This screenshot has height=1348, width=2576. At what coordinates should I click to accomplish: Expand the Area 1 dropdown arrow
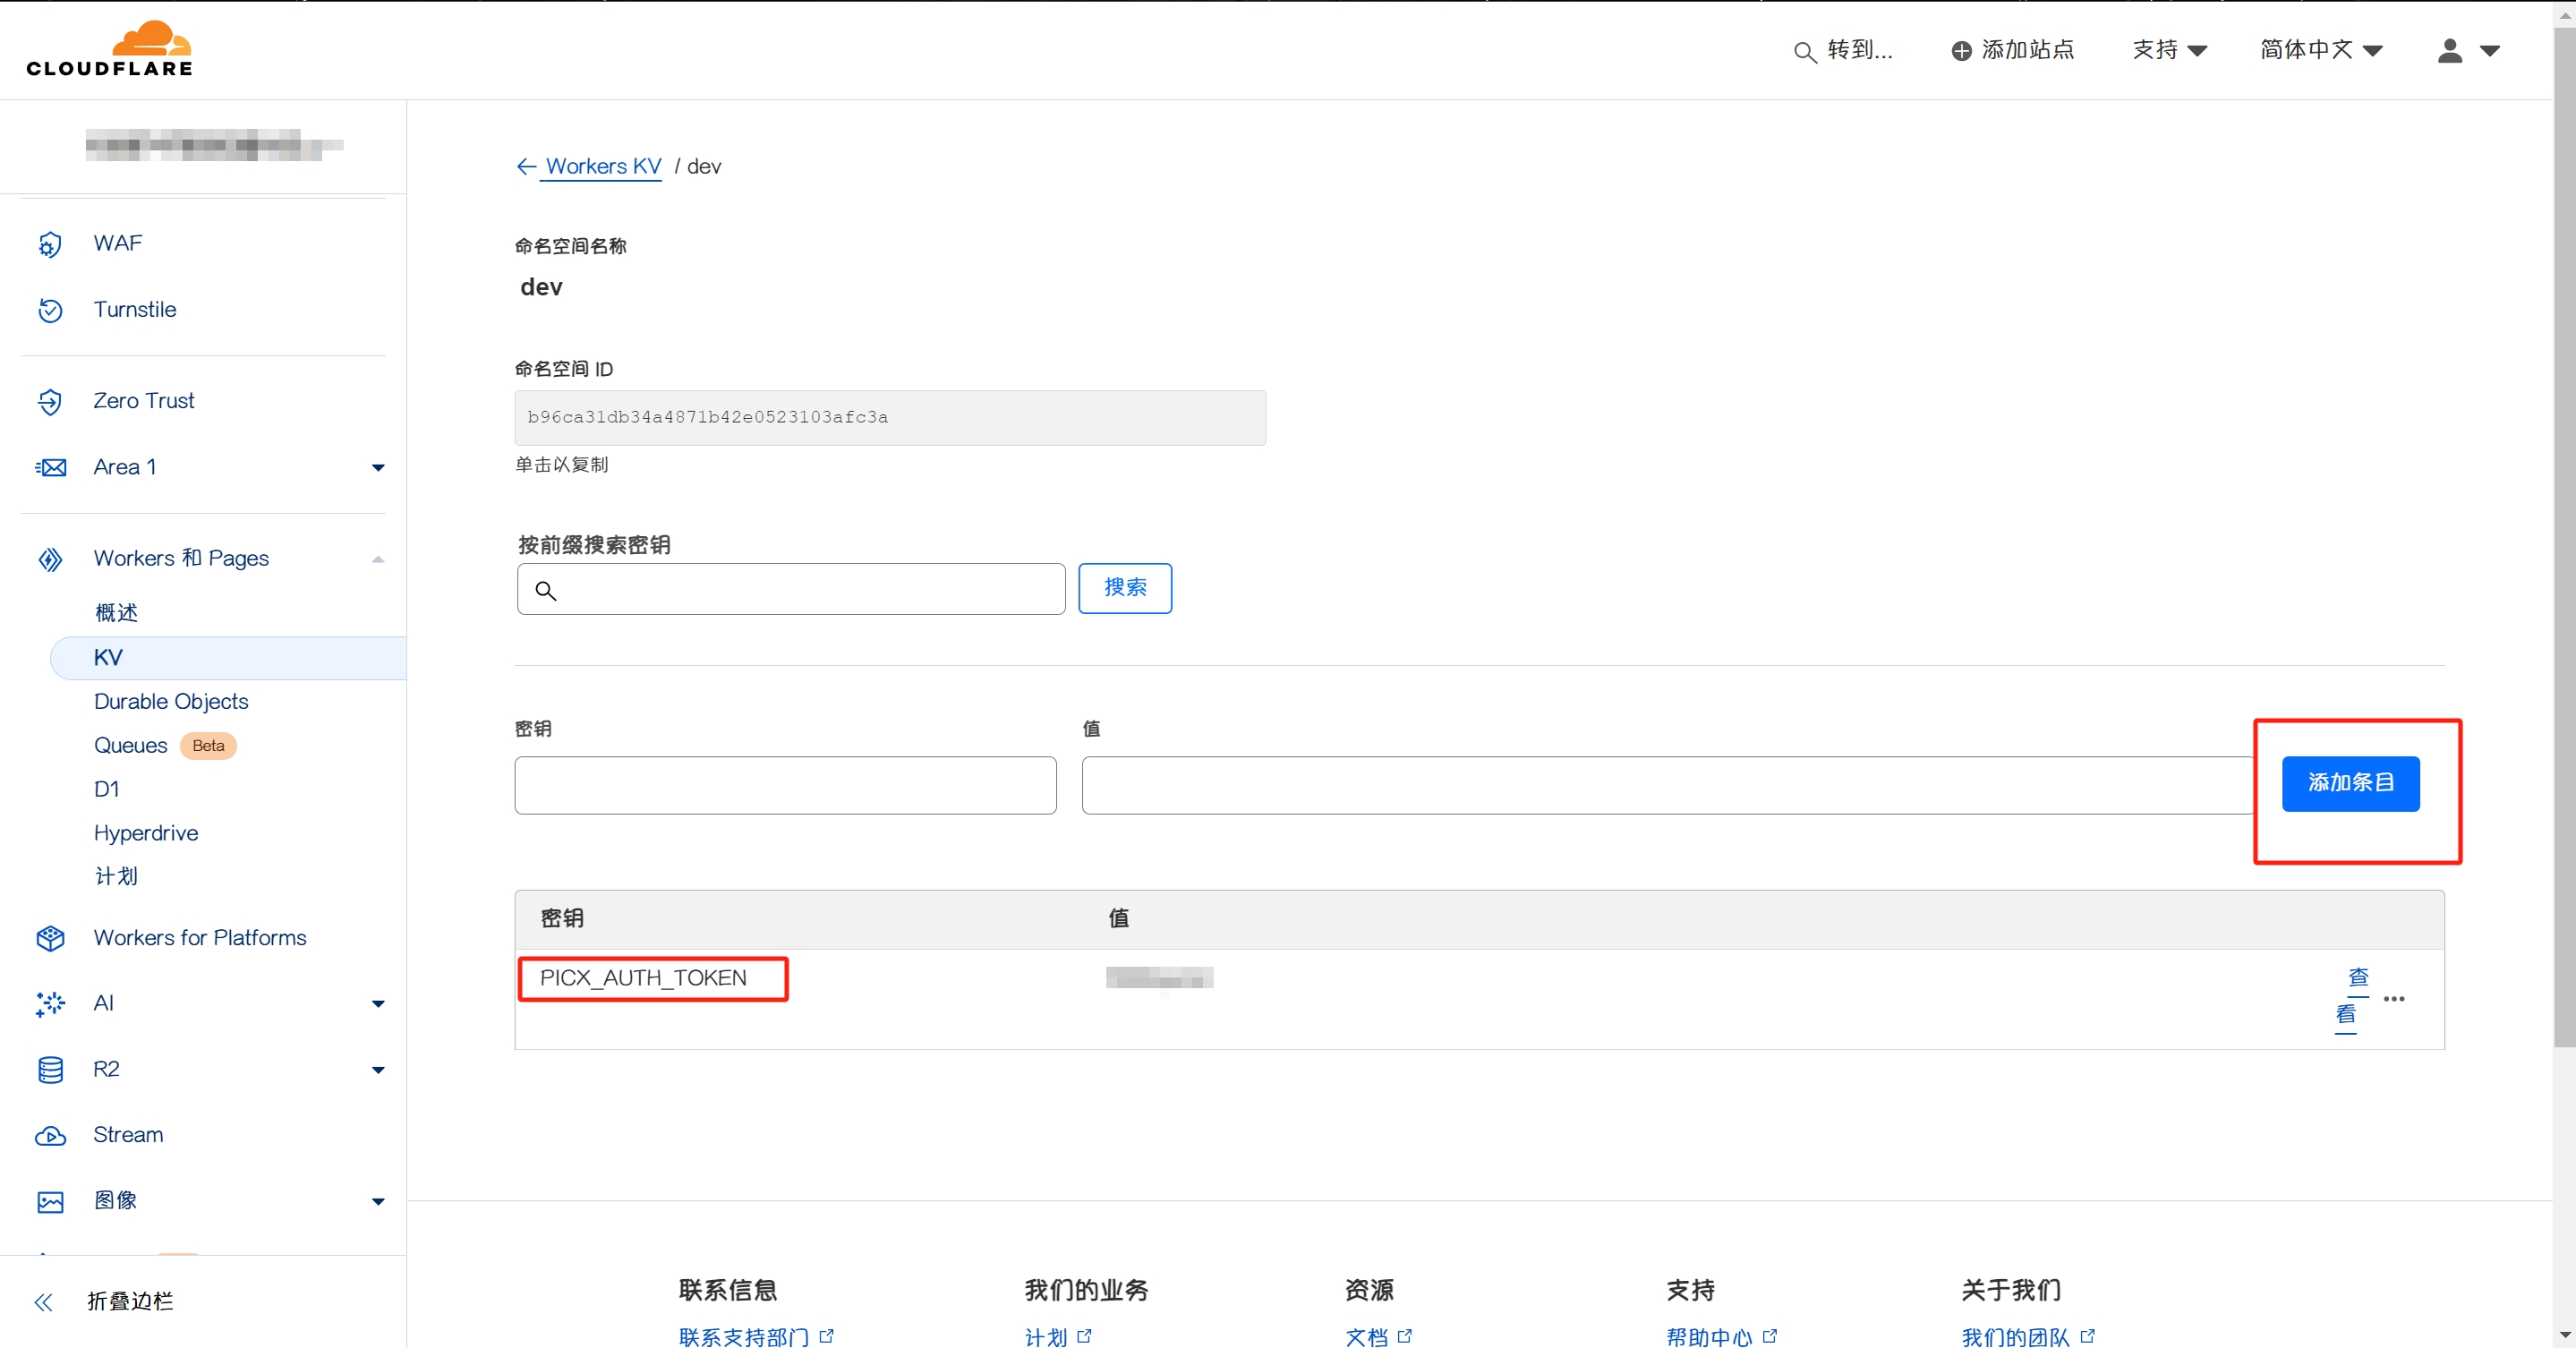click(x=378, y=467)
